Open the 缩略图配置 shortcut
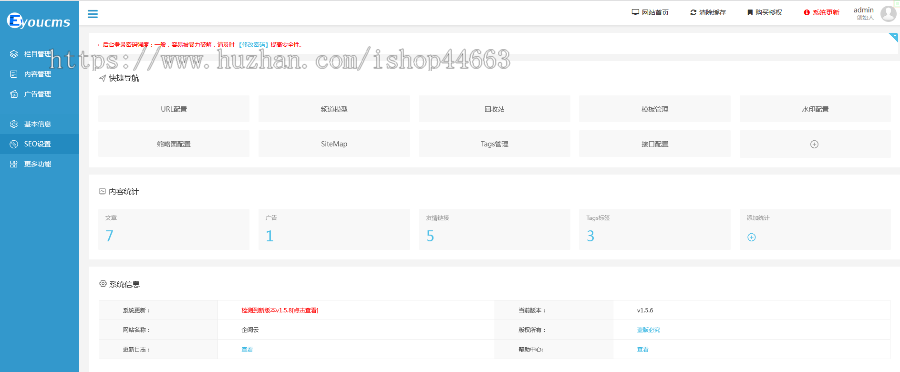 tap(174, 144)
